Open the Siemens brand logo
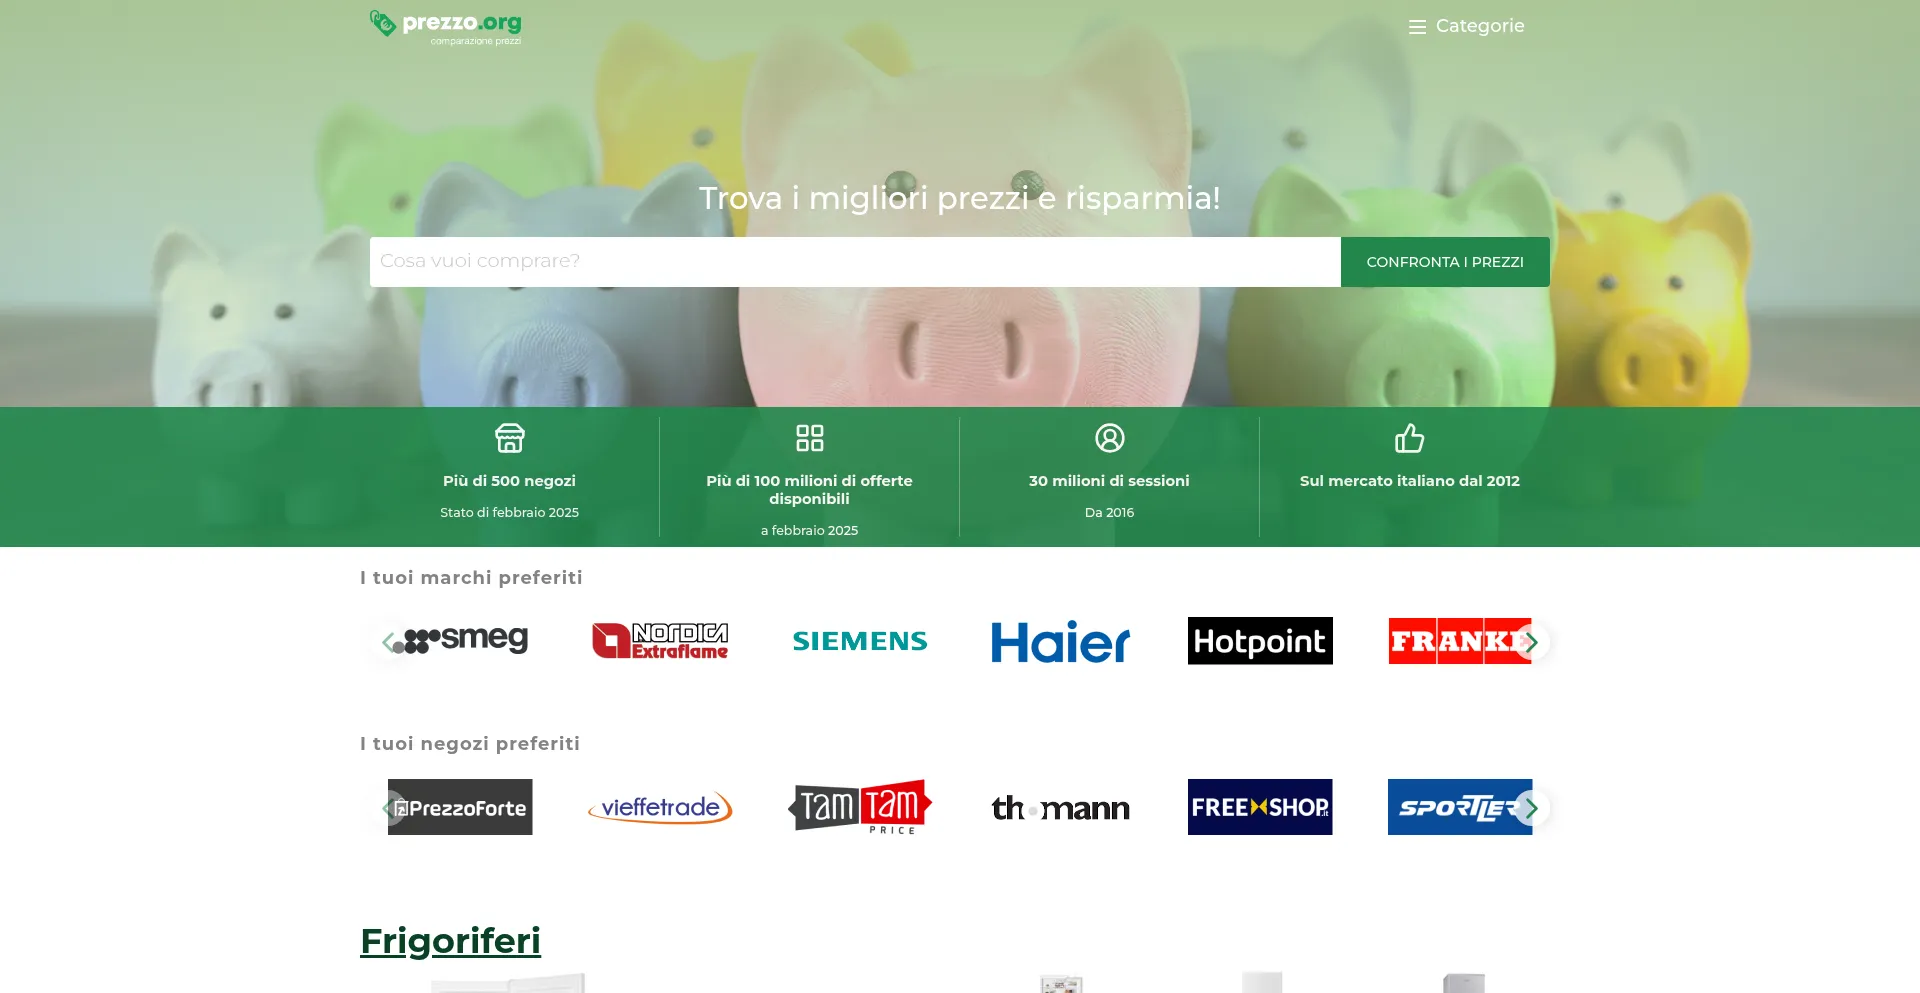This screenshot has width=1920, height=993. 860,641
